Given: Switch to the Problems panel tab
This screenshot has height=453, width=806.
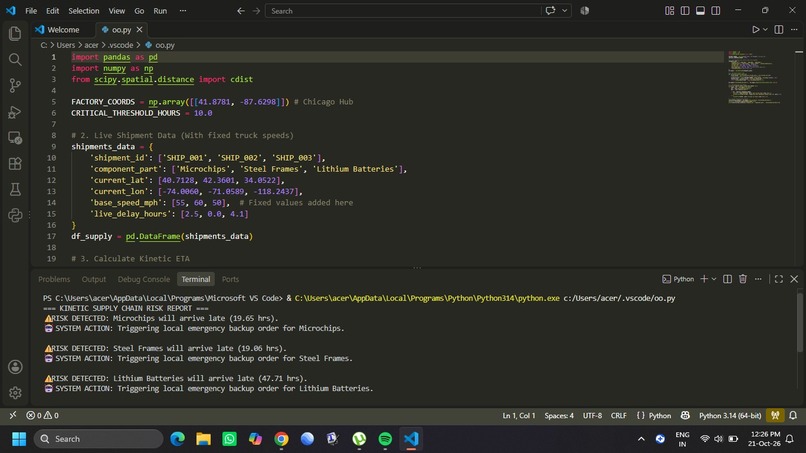Looking at the screenshot, I should point(54,279).
